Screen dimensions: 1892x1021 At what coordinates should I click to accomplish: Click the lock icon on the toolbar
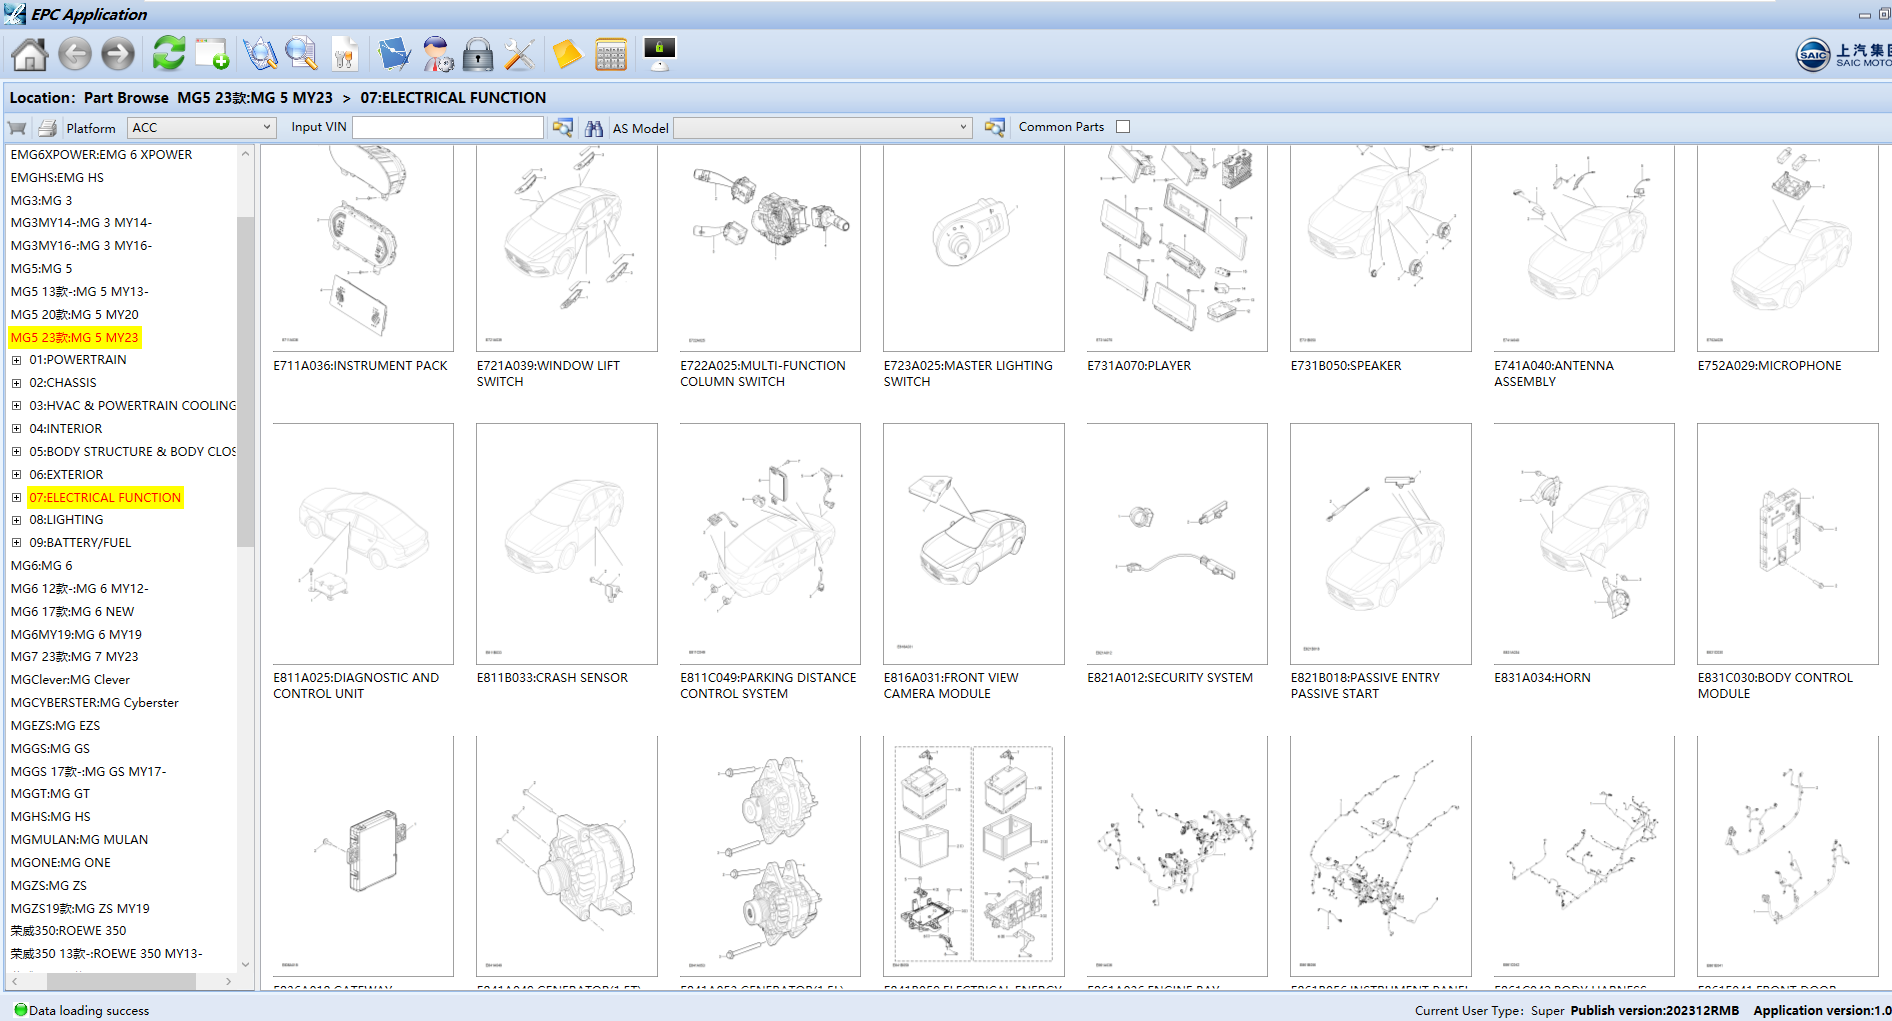pyautogui.click(x=478, y=54)
